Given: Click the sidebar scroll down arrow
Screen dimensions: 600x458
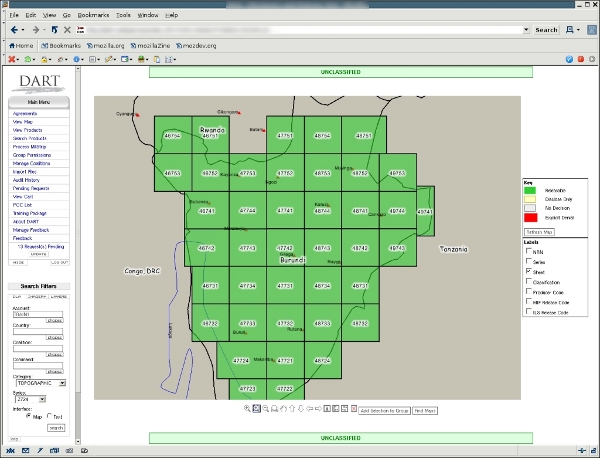Looking at the screenshot, I should (x=78, y=441).
